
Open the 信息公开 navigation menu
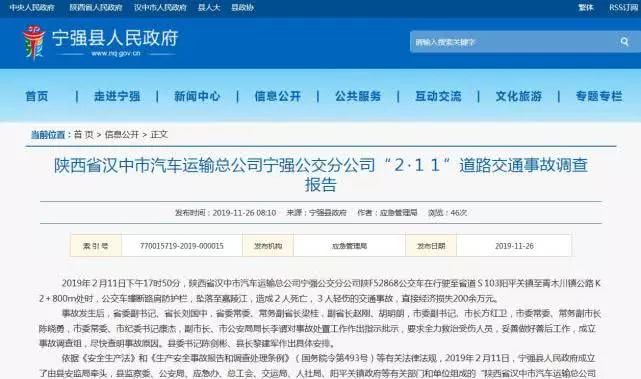(x=278, y=96)
